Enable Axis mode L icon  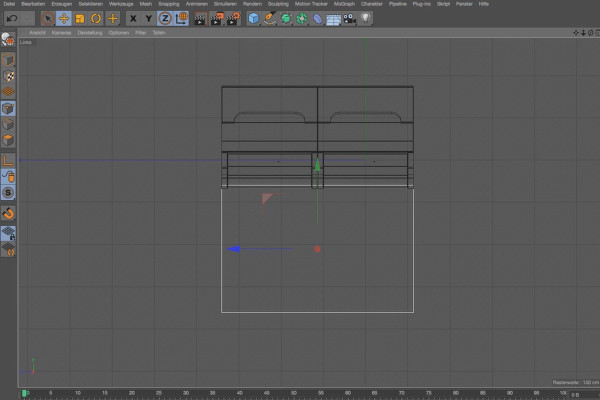pyautogui.click(x=8, y=160)
